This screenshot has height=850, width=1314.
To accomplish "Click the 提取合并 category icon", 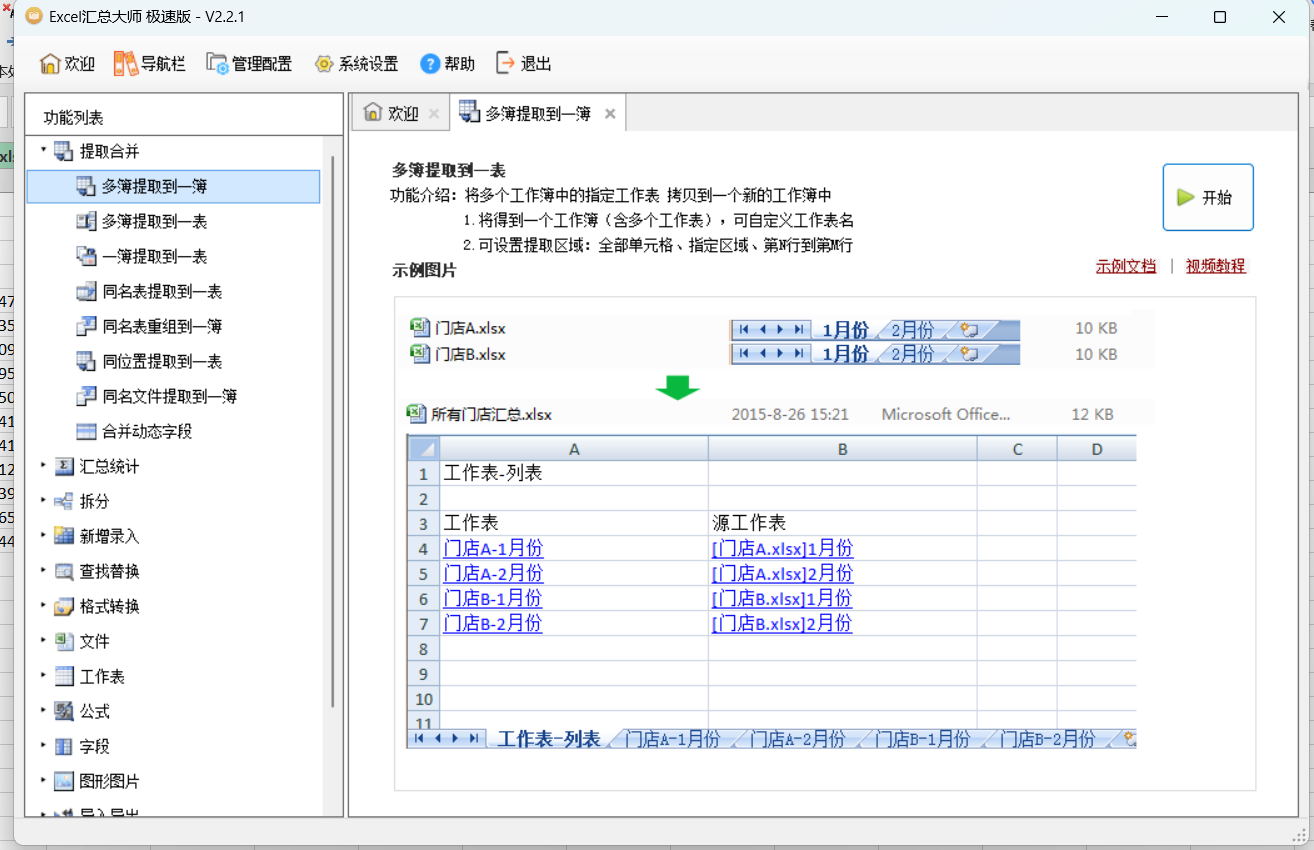I will point(64,151).
